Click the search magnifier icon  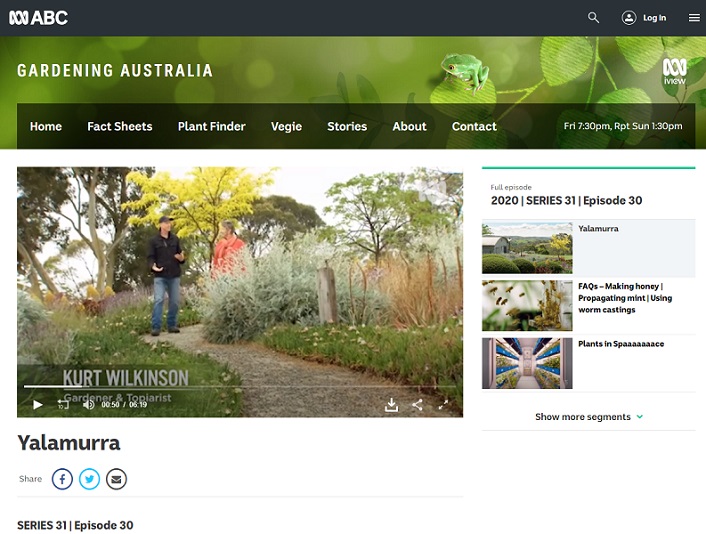593,18
